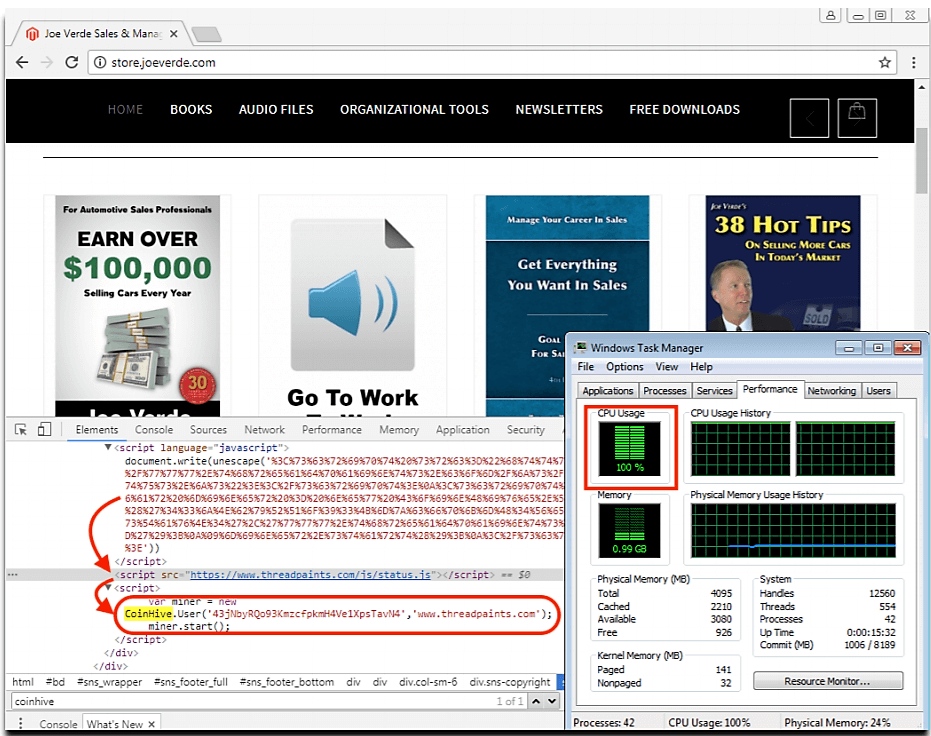Open the Task Manager File menu

tap(585, 367)
